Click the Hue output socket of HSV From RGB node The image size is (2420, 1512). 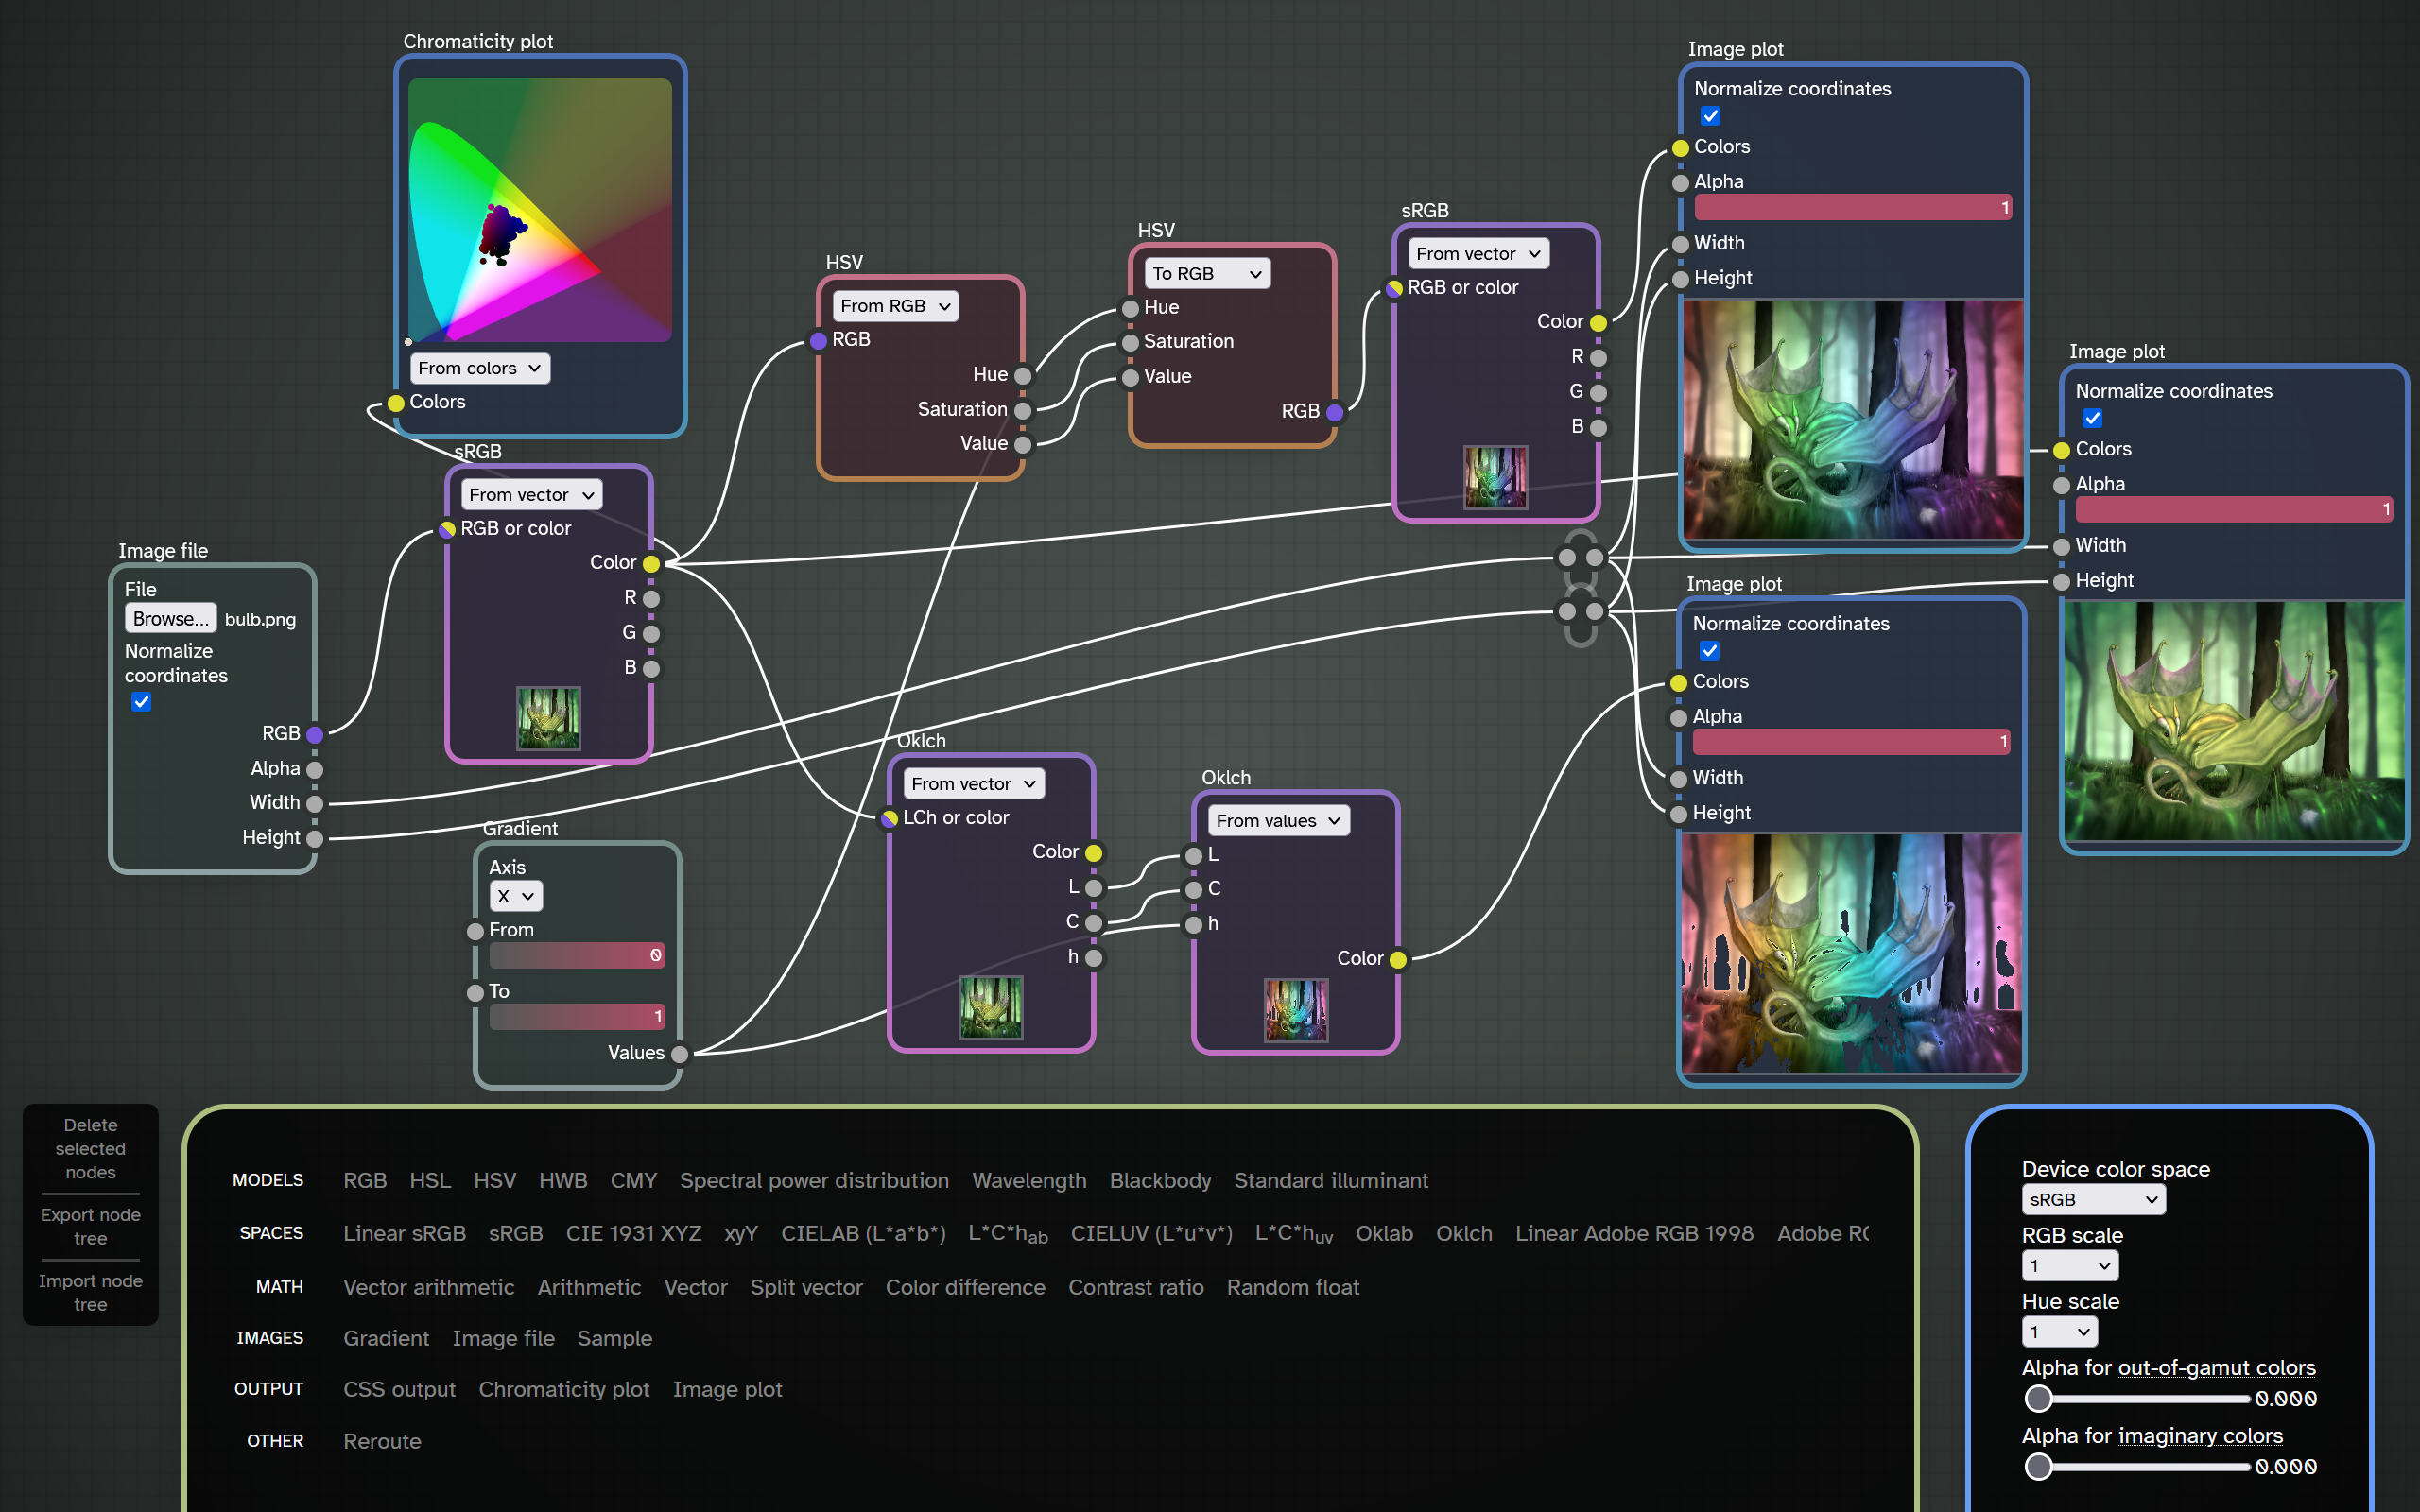[x=1023, y=376]
